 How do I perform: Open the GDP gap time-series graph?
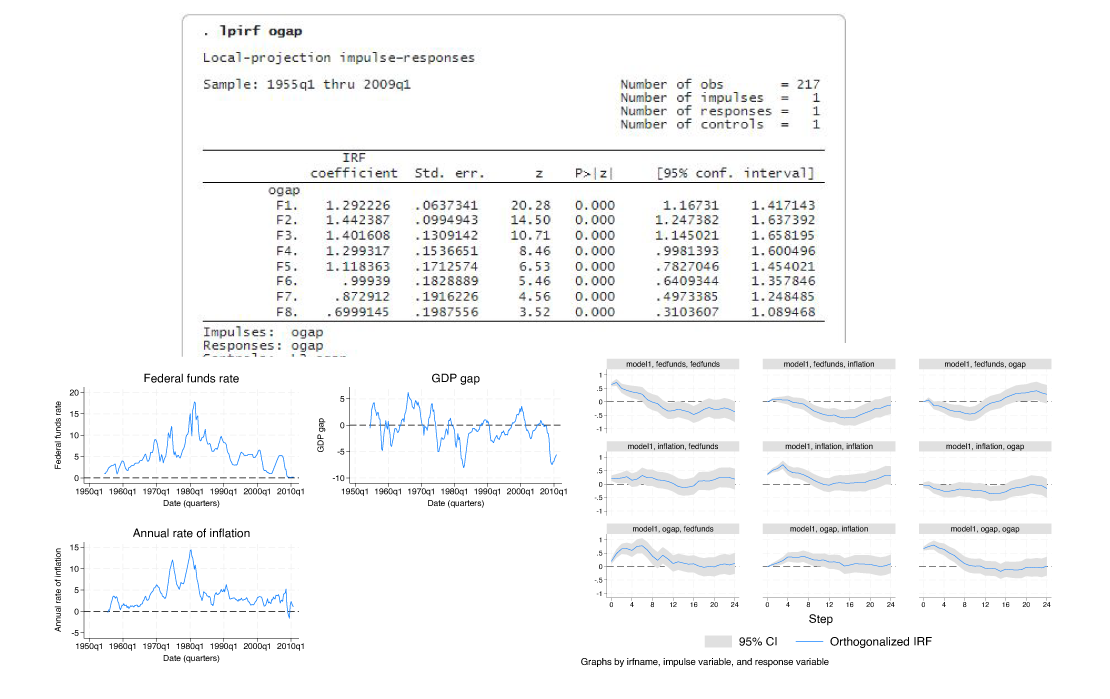(440, 440)
